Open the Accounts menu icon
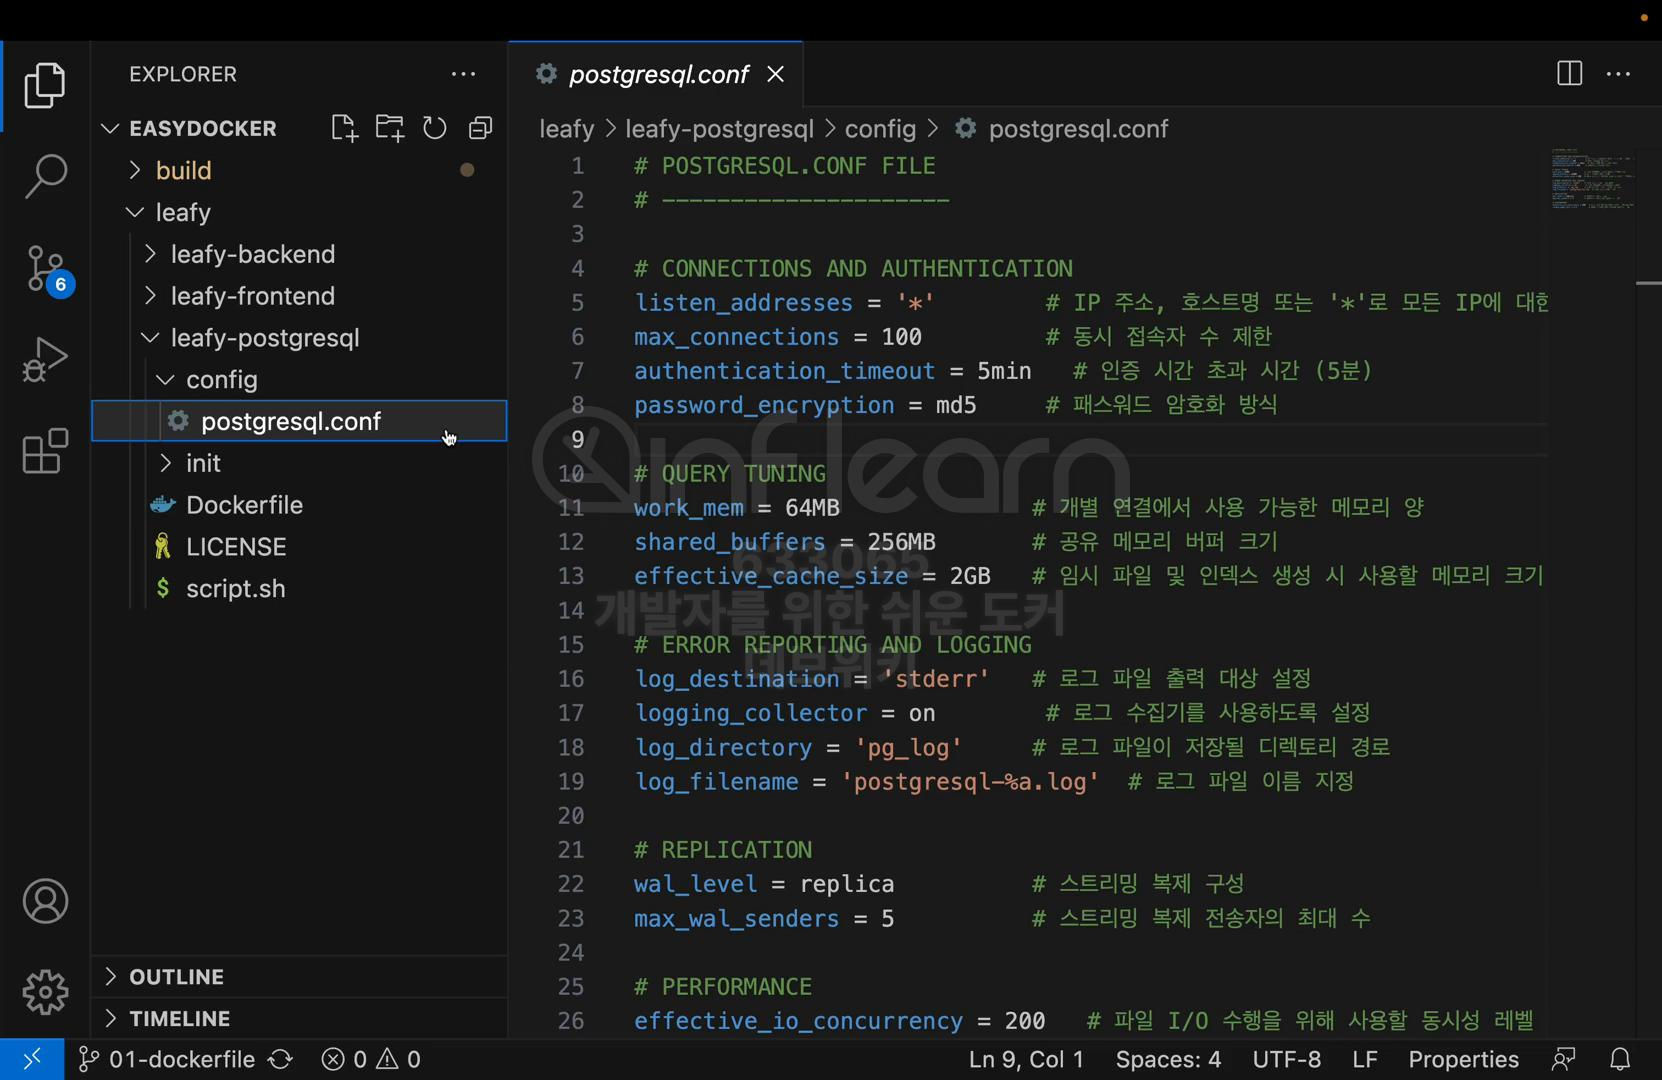This screenshot has height=1080, width=1662. pos(45,901)
